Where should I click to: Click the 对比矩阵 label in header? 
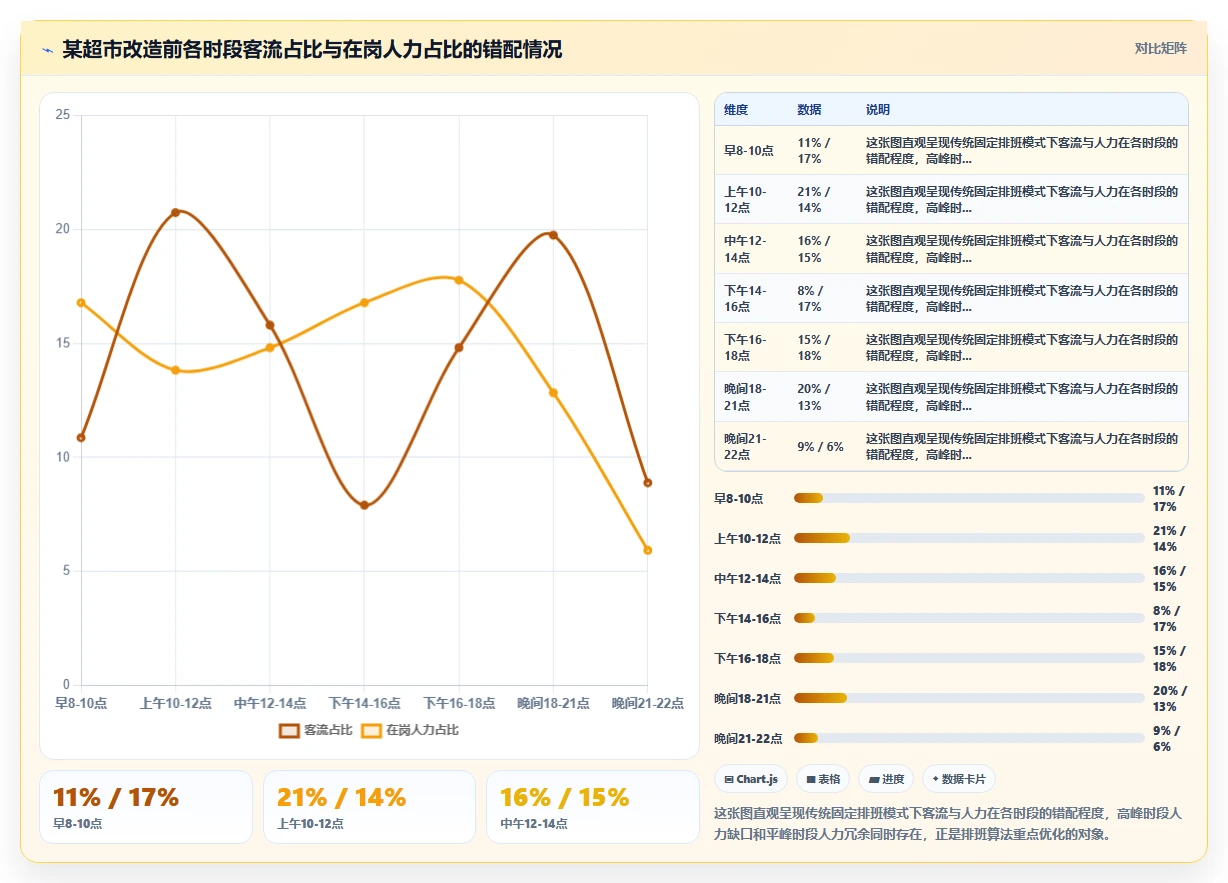coord(1160,49)
